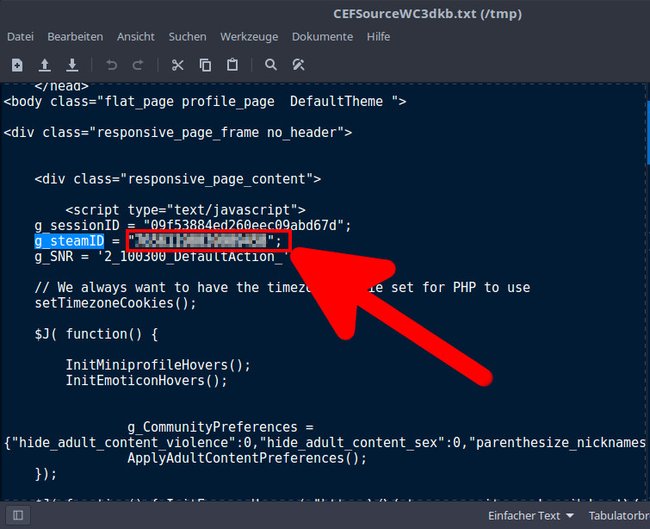Click the open file upload-arrow icon
The height and width of the screenshot is (529, 650).
[x=45, y=65]
